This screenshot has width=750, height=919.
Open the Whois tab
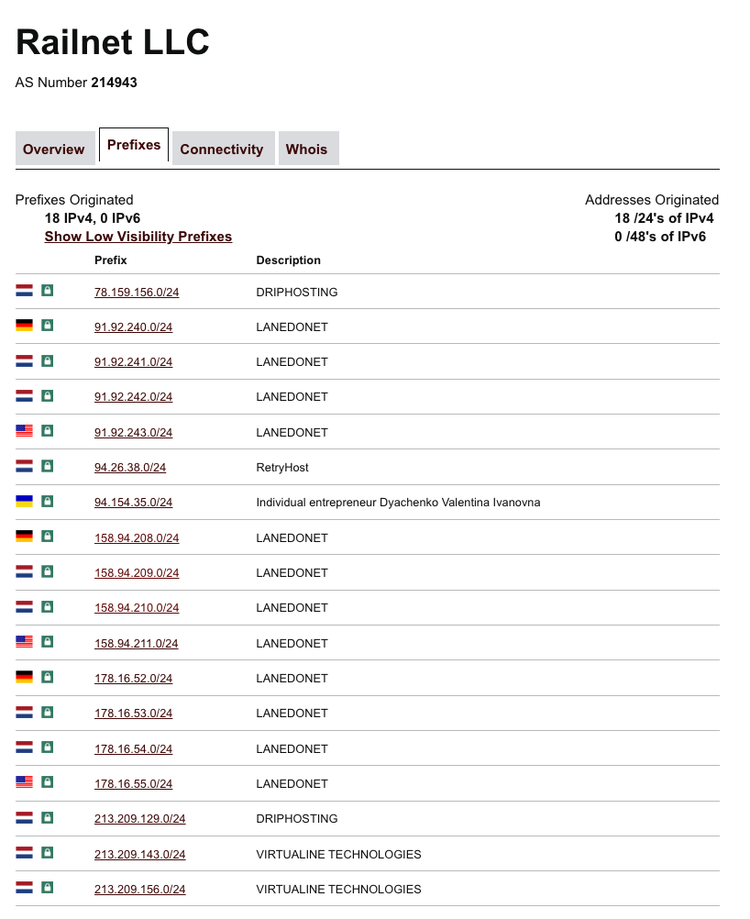tap(306, 149)
